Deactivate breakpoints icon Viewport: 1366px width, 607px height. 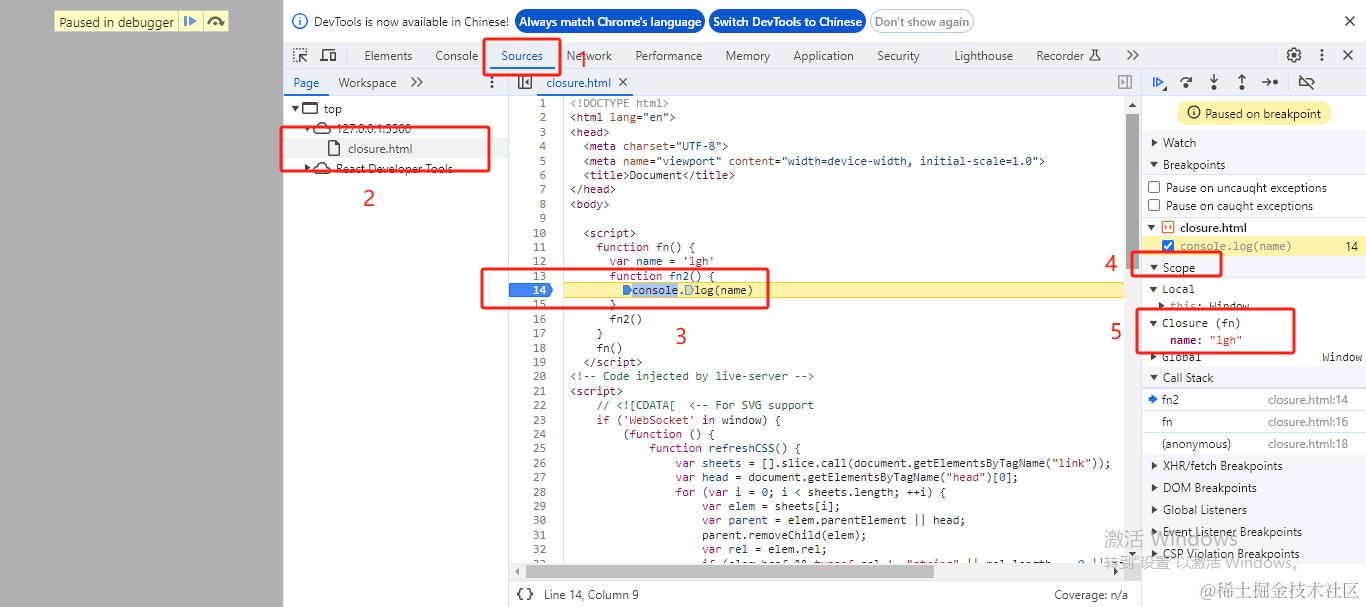click(x=1306, y=82)
